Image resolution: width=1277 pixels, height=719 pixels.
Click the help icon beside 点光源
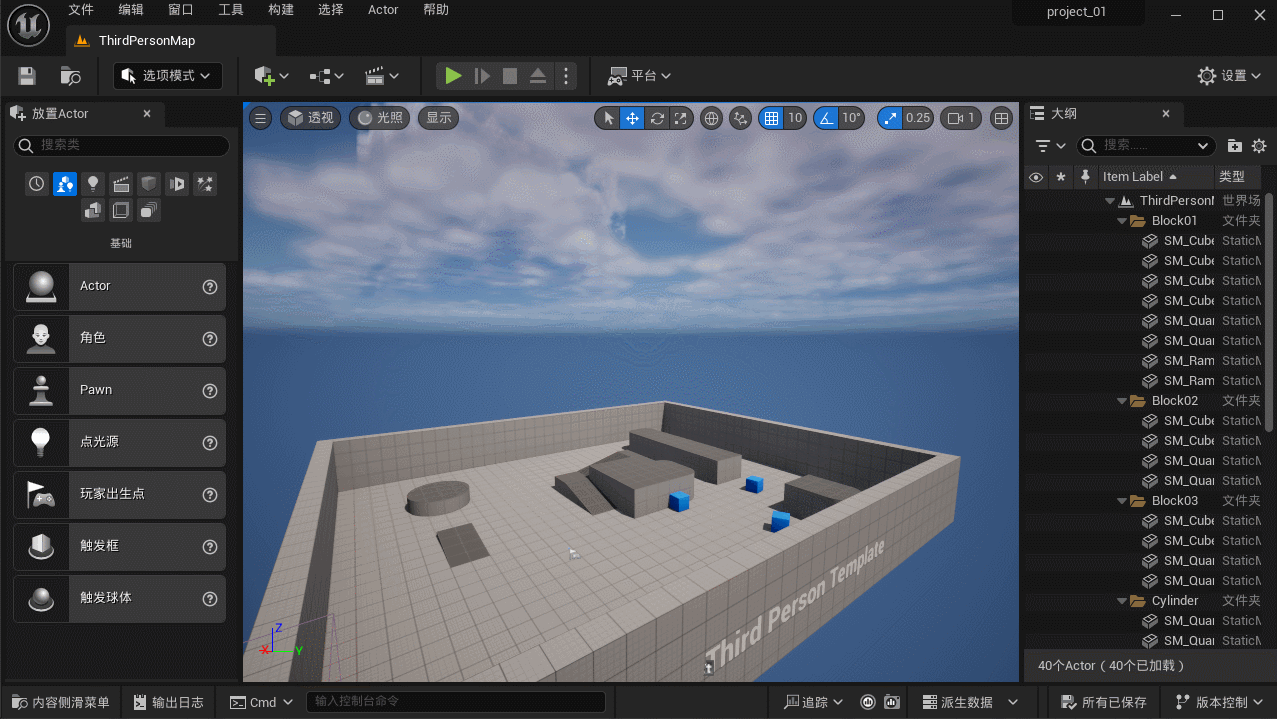pos(210,442)
